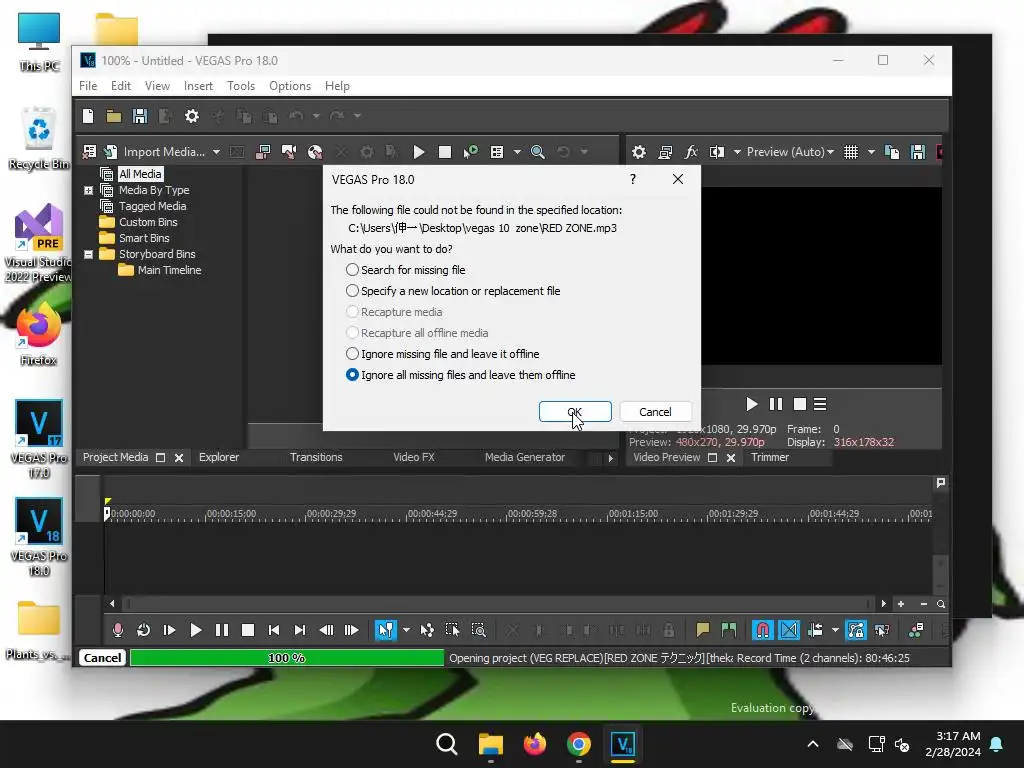
Task: Switch to the Transitions tab
Action: click(316, 457)
